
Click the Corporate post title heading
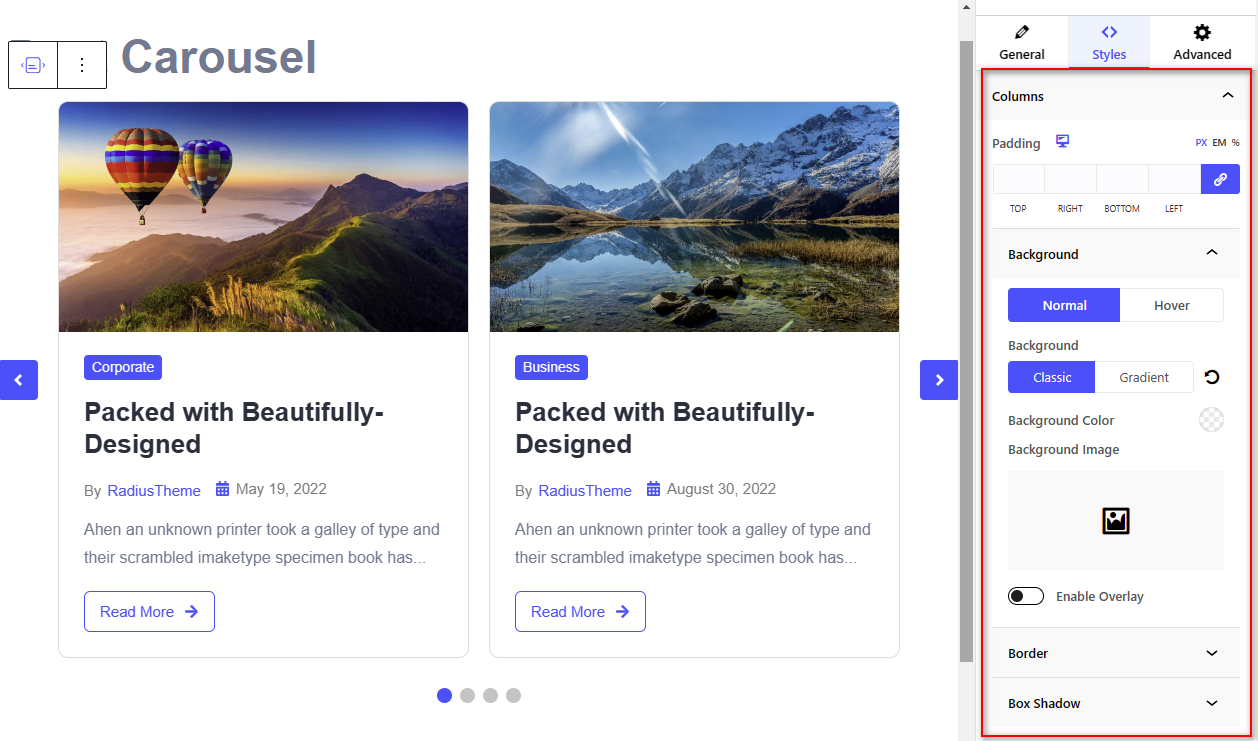[234, 428]
